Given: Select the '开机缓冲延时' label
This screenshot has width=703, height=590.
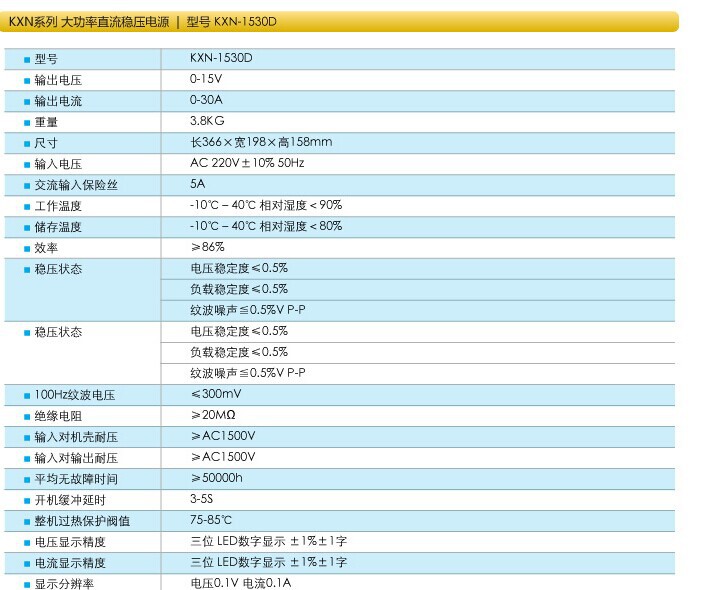Looking at the screenshot, I should pos(70,500).
